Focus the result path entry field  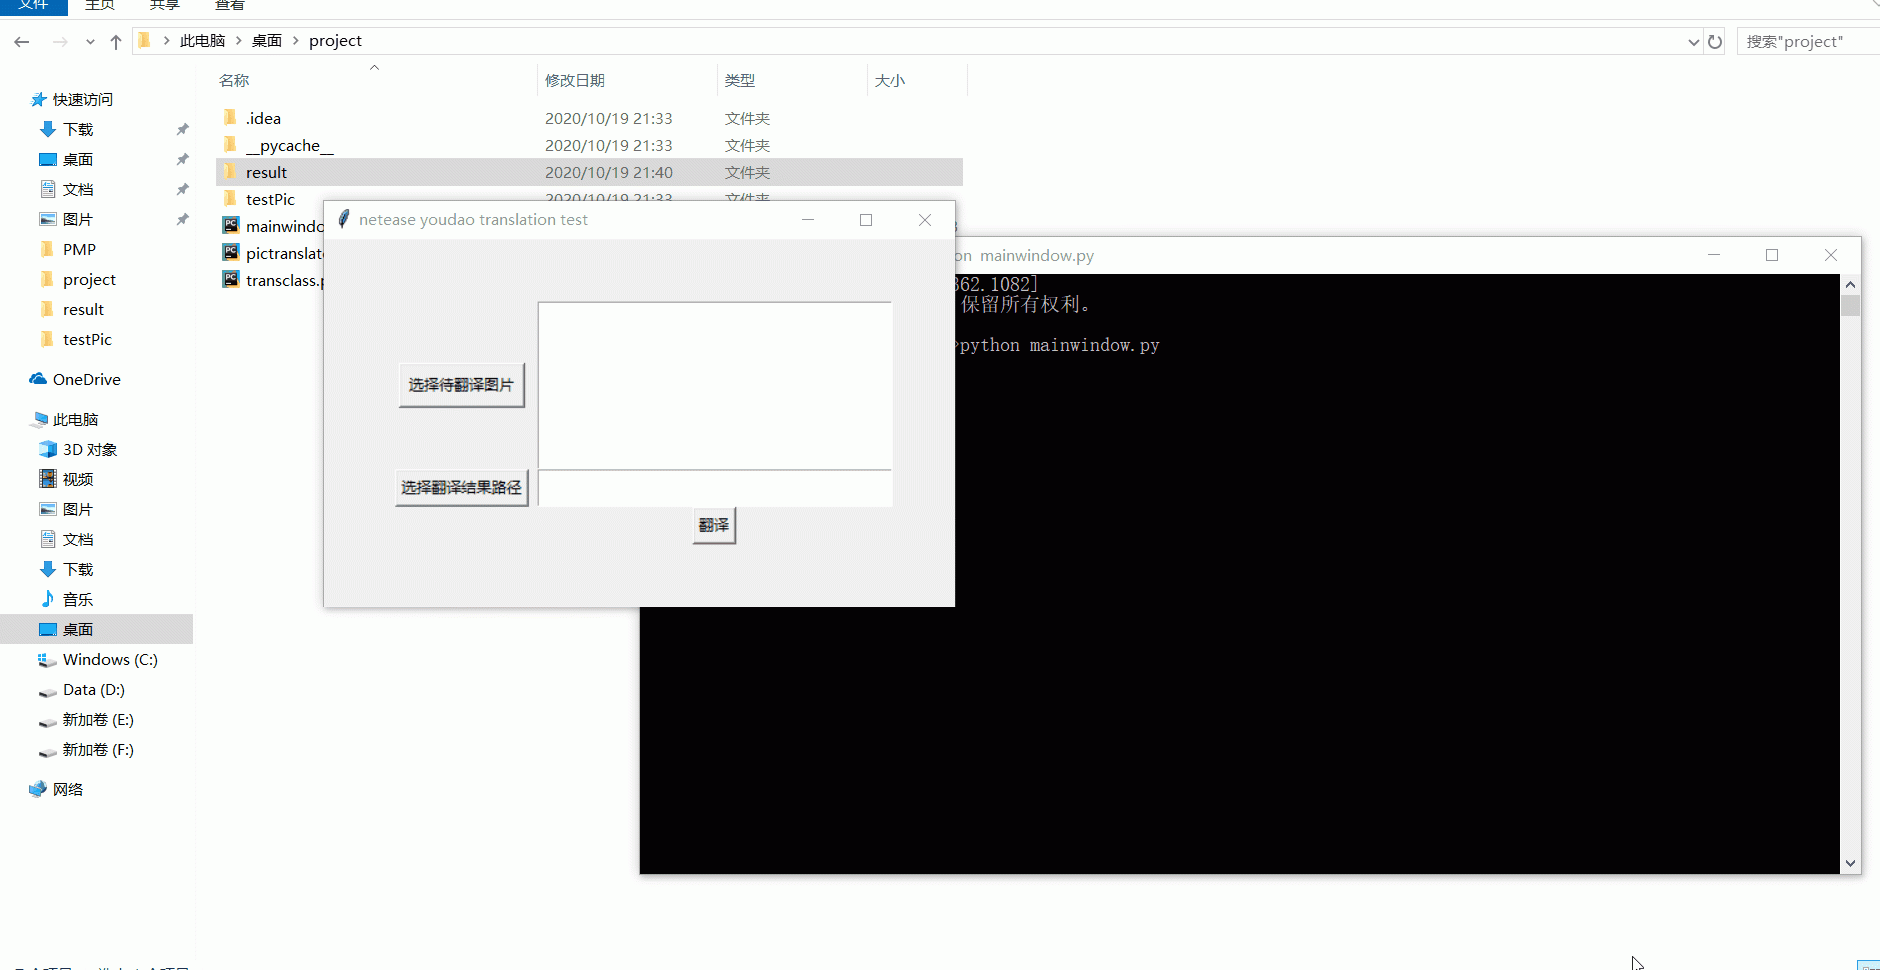coord(715,488)
